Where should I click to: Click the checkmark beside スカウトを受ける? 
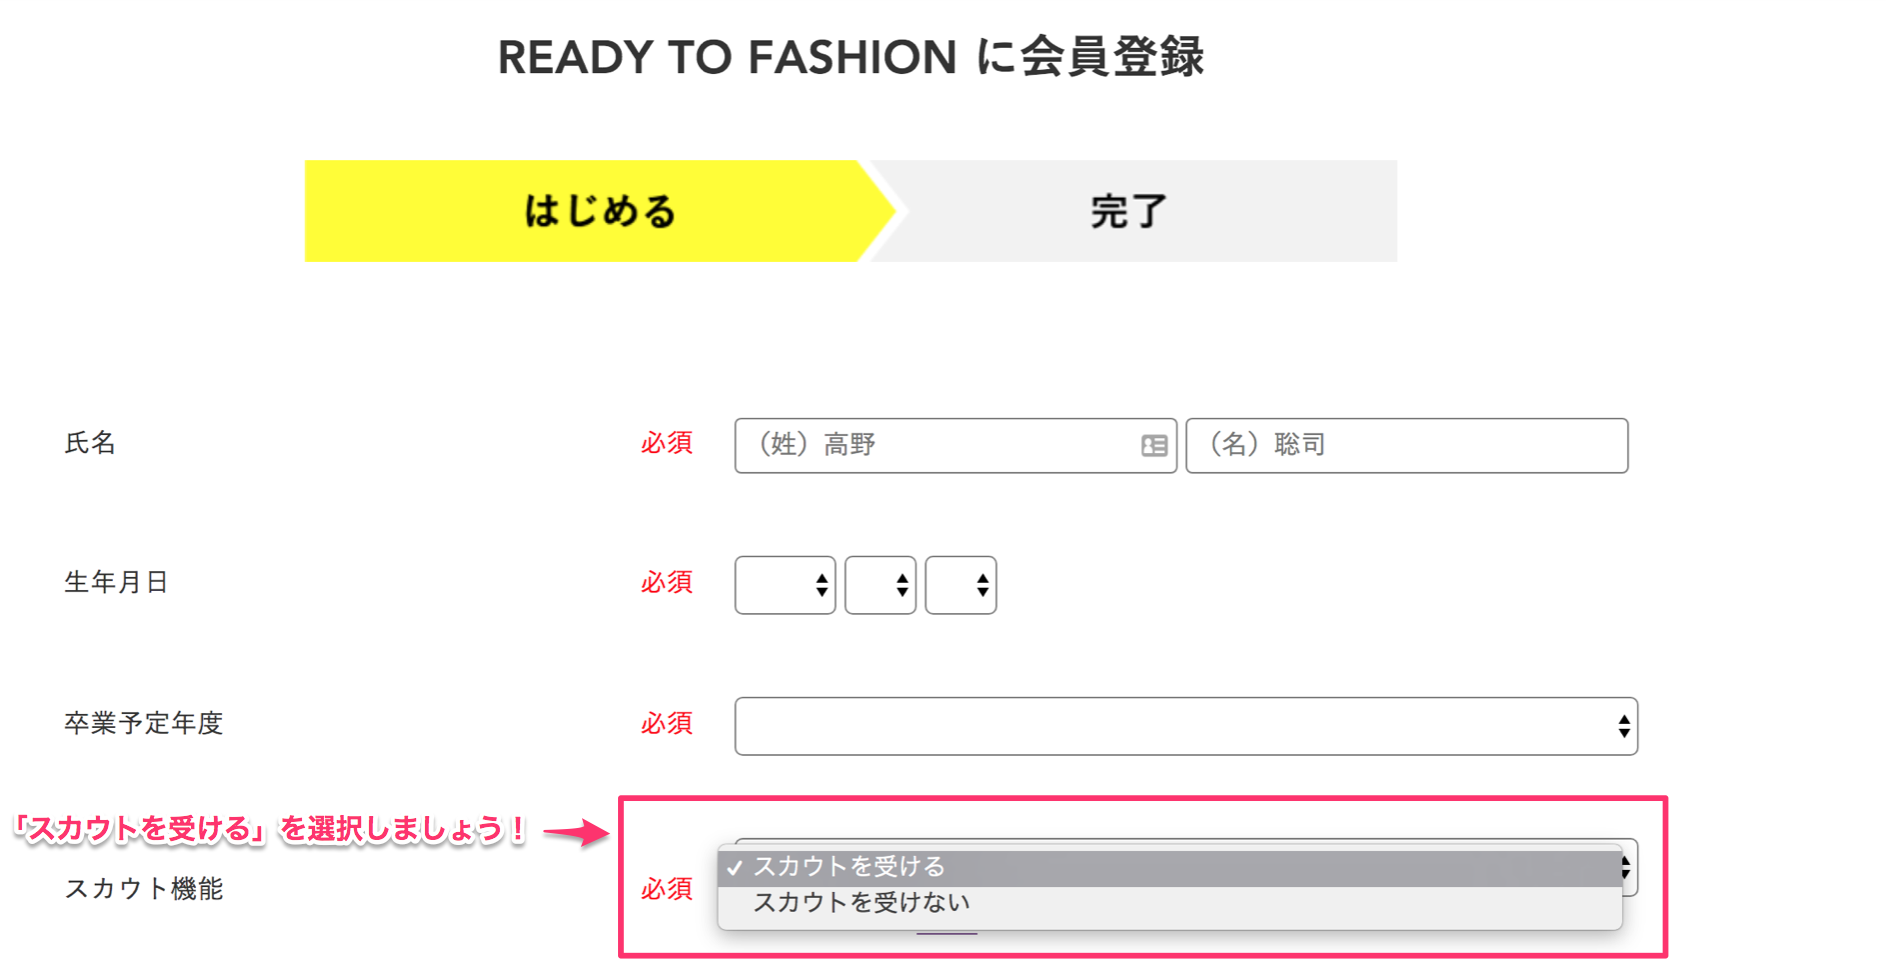(x=735, y=868)
